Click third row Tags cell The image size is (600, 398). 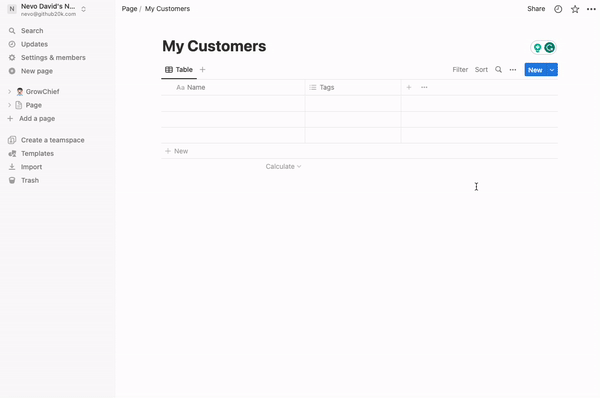click(353, 135)
